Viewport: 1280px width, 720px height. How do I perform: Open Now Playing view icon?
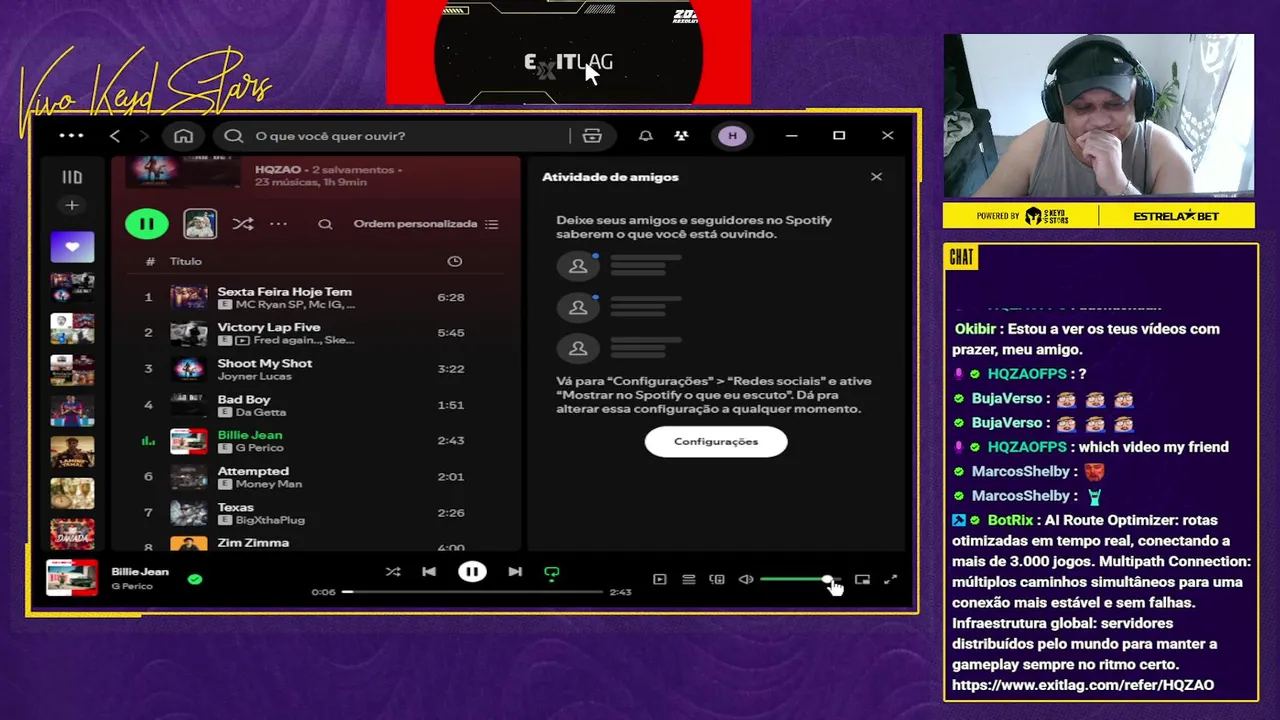[659, 579]
